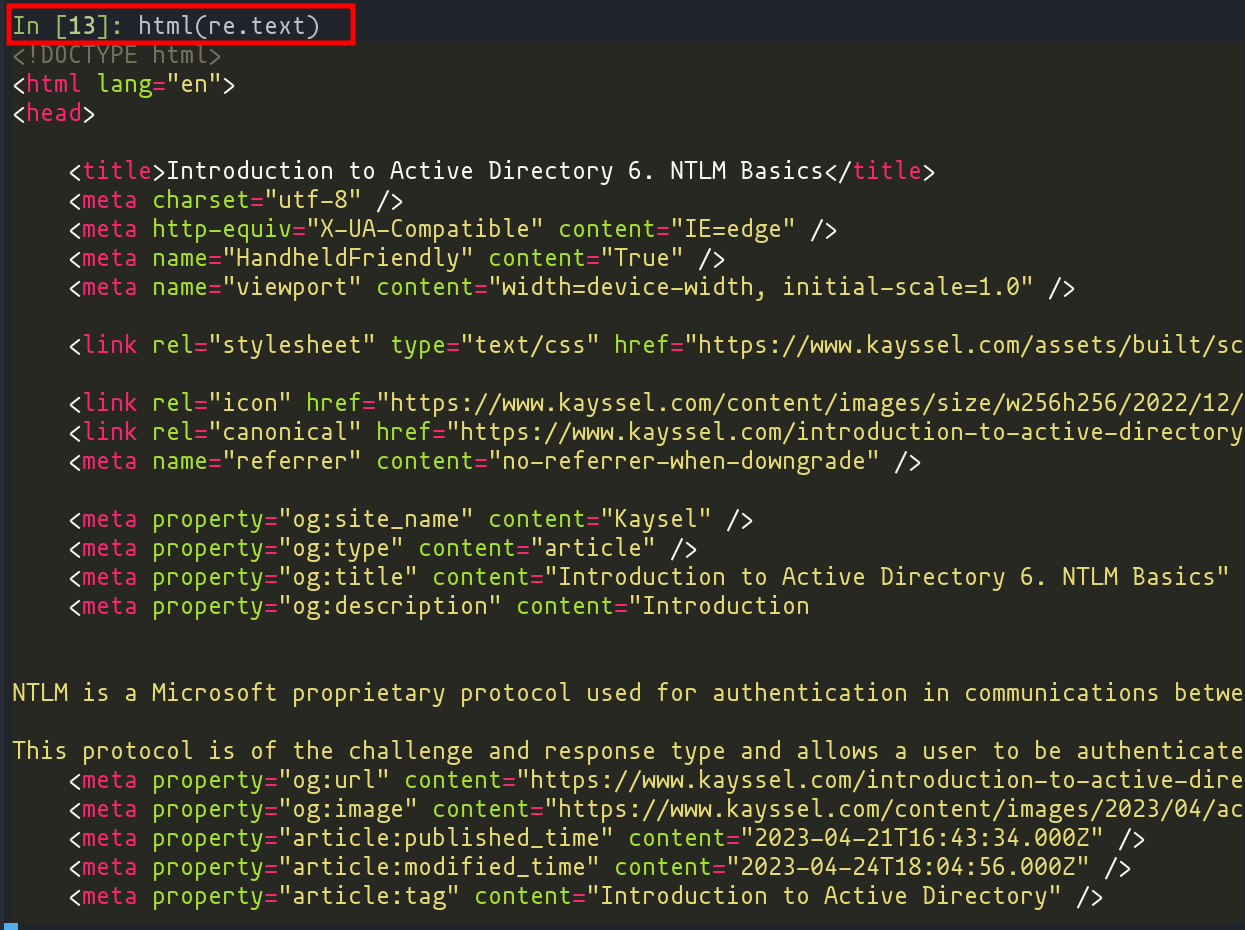
Task: Click the og:type article meta line
Action: 383,548
